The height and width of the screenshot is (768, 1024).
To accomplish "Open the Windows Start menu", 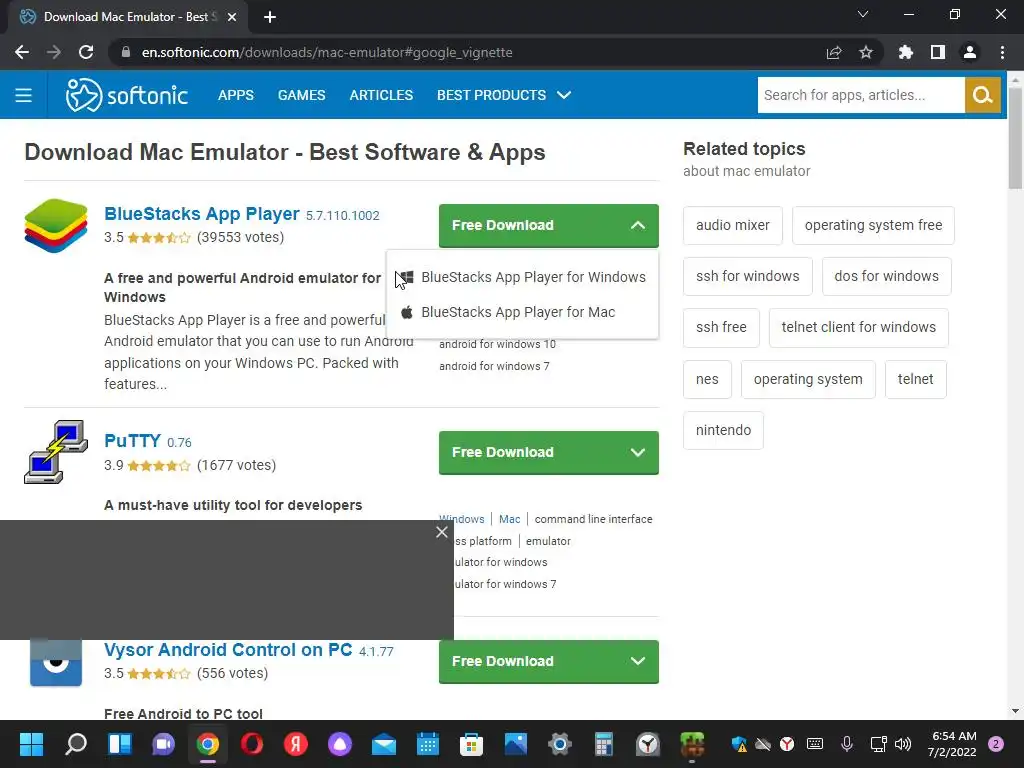I will [x=31, y=744].
